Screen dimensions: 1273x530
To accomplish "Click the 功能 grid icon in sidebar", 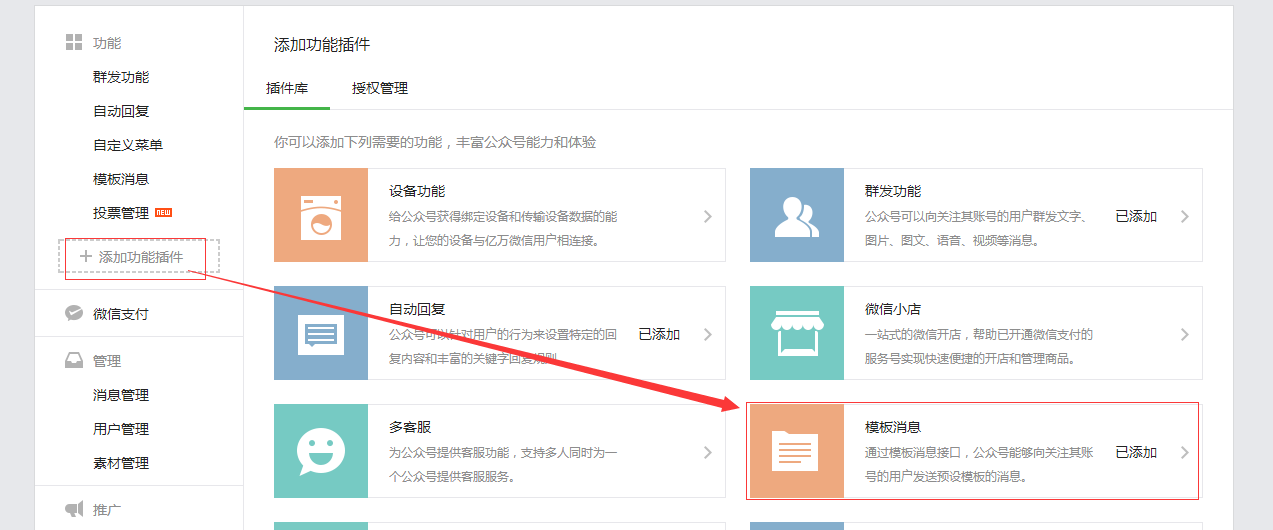I will [73, 42].
